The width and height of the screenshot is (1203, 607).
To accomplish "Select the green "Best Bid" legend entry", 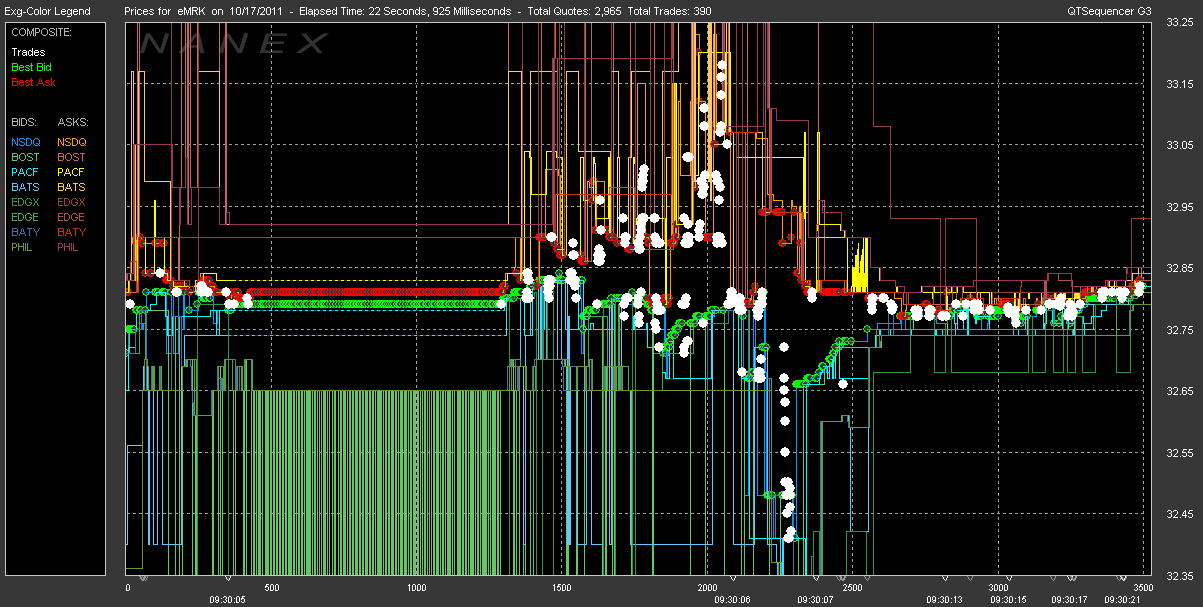I will coord(32,67).
